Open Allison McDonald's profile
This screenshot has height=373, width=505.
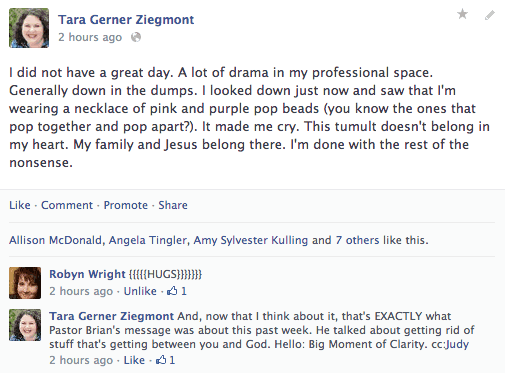point(55,240)
